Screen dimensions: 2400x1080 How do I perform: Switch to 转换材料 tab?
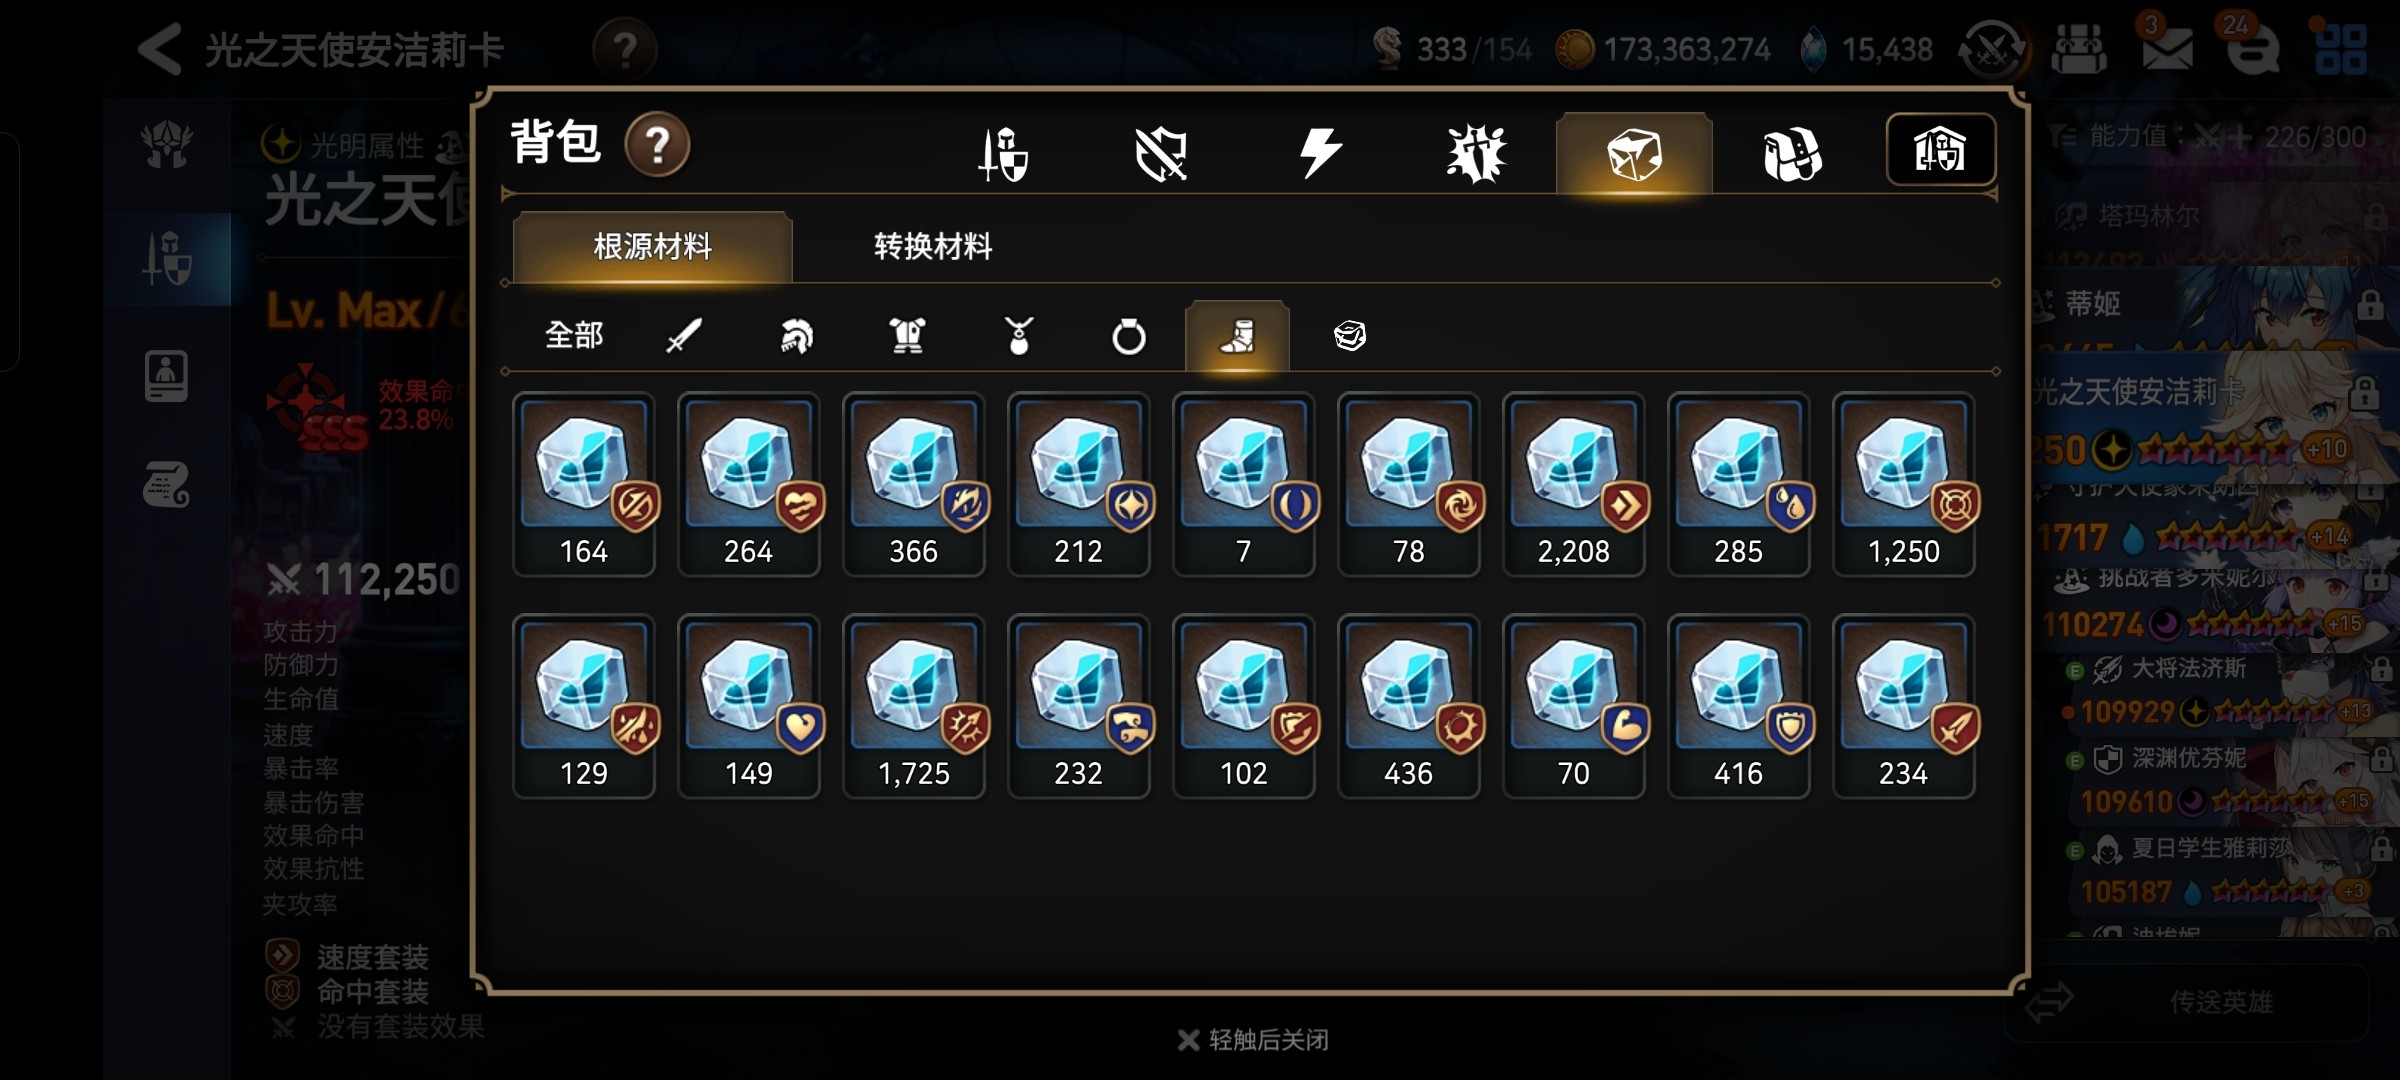[x=933, y=246]
